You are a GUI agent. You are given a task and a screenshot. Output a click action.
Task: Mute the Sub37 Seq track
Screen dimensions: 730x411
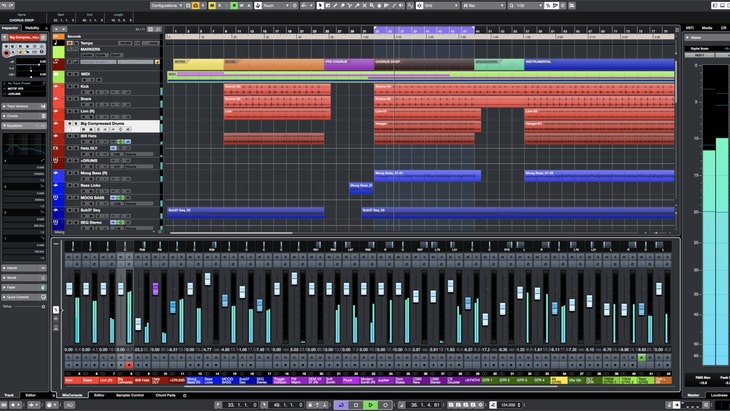coord(70,210)
